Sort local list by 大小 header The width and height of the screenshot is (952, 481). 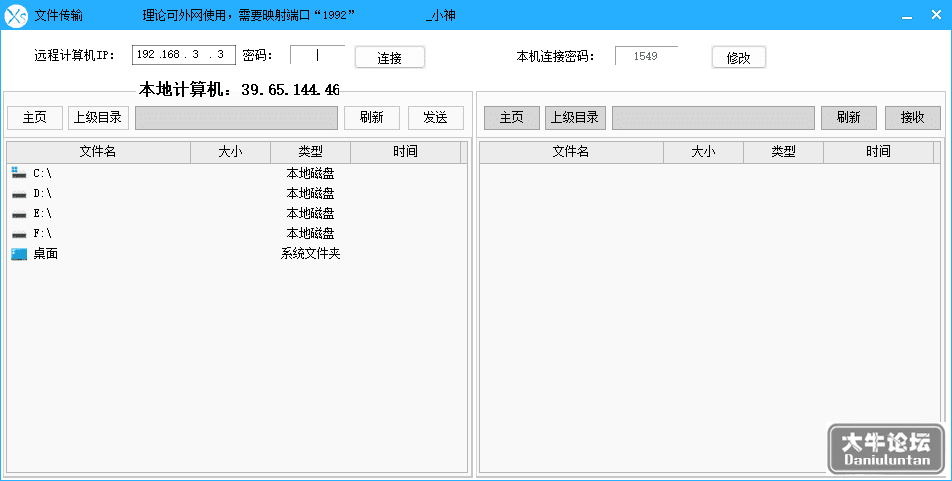pyautogui.click(x=231, y=152)
